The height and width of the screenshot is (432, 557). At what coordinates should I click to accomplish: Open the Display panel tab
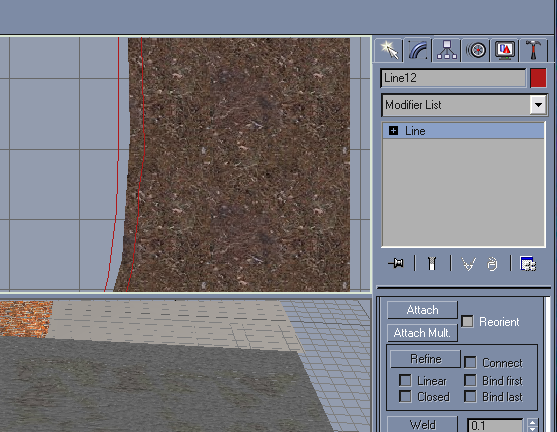[x=505, y=50]
